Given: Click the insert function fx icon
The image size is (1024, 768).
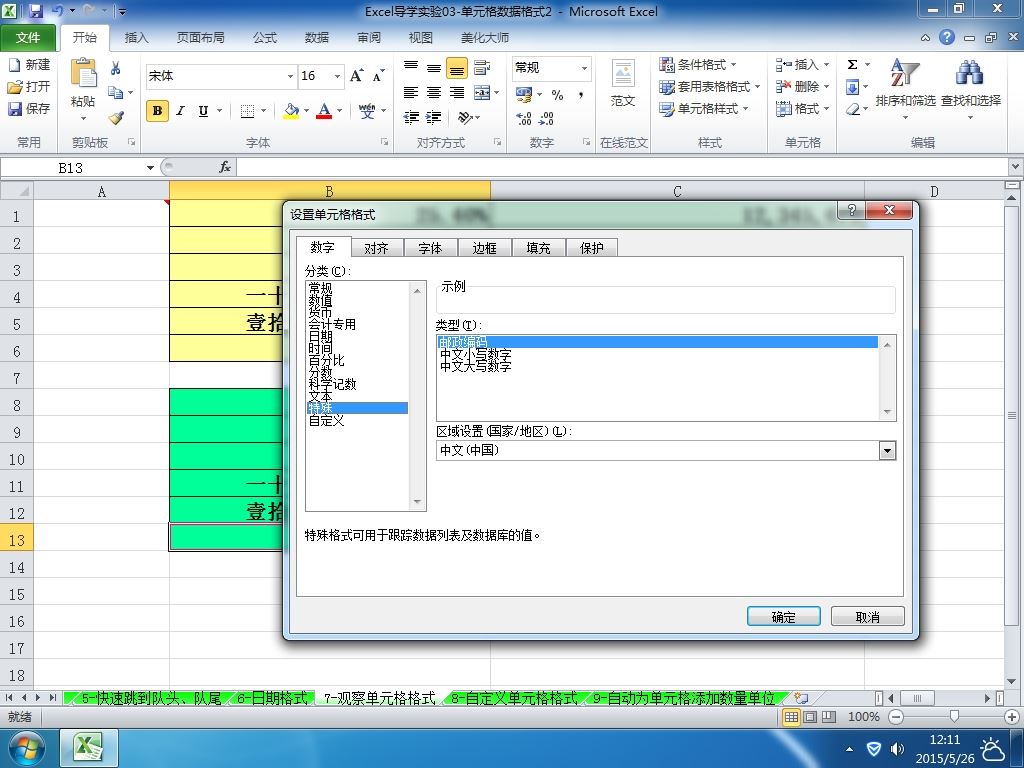Looking at the screenshot, I should click(x=225, y=167).
